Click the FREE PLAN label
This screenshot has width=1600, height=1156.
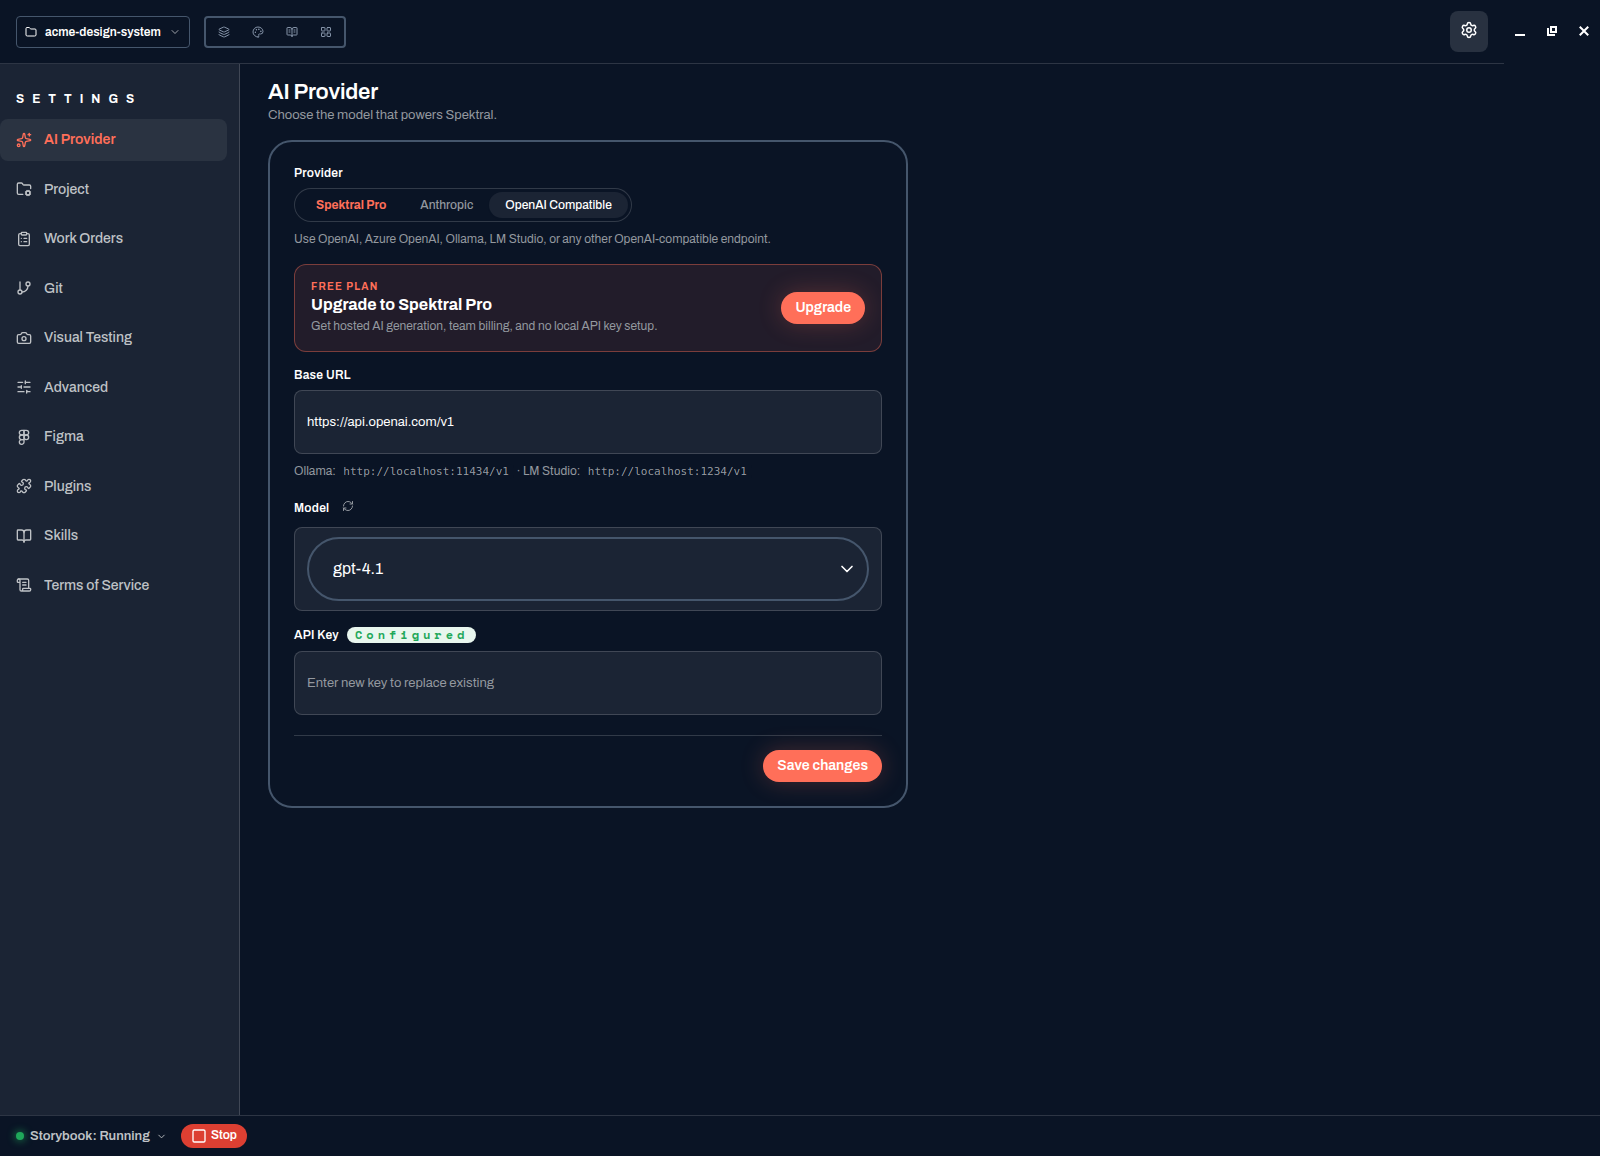344,286
